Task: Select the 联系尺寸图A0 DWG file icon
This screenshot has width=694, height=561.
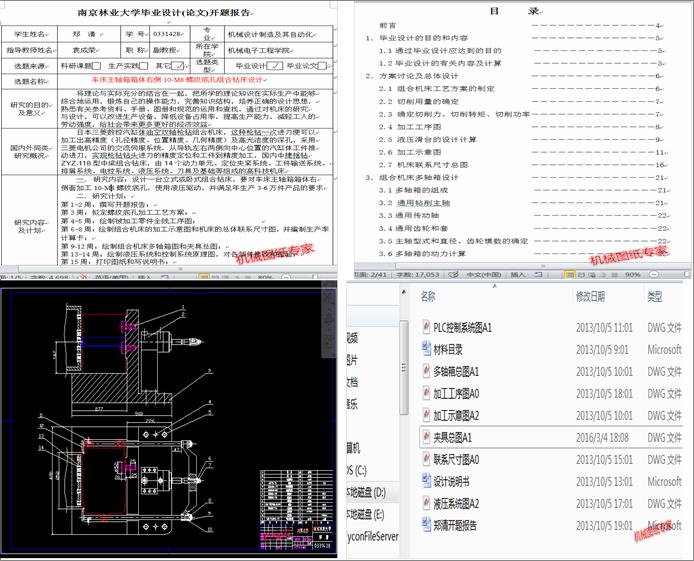Action: (426, 459)
